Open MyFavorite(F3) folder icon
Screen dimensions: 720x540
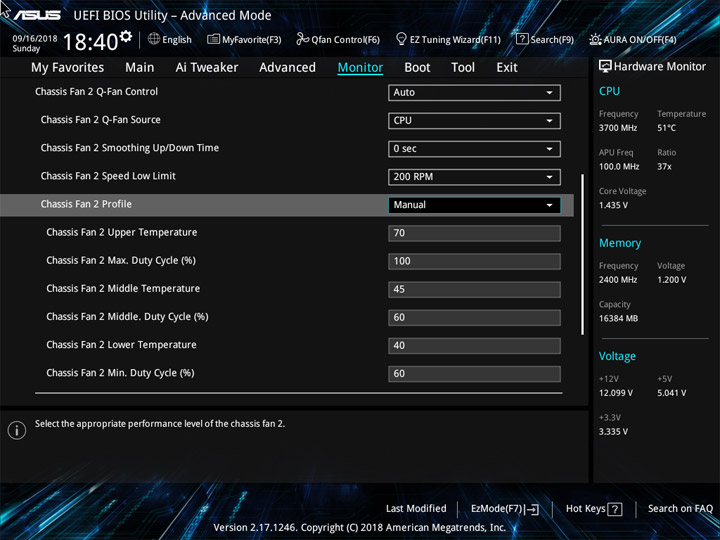[x=213, y=39]
